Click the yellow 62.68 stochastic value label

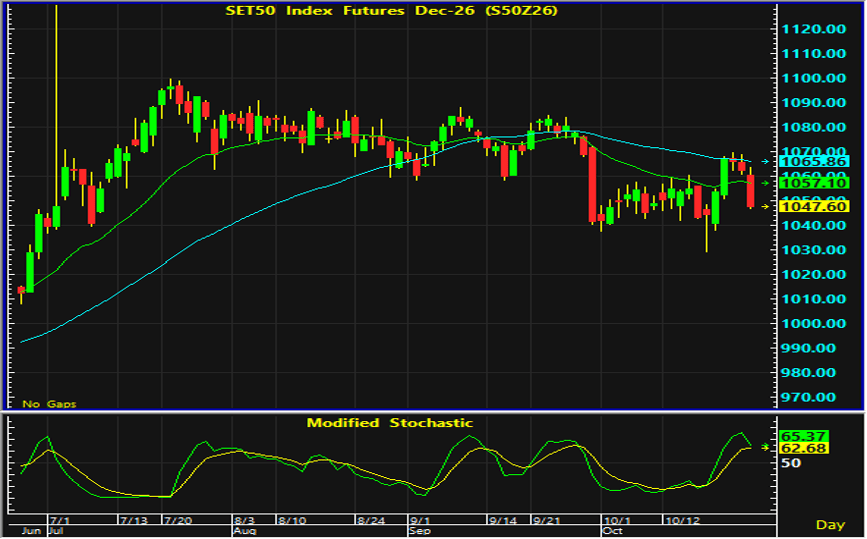(x=803, y=448)
